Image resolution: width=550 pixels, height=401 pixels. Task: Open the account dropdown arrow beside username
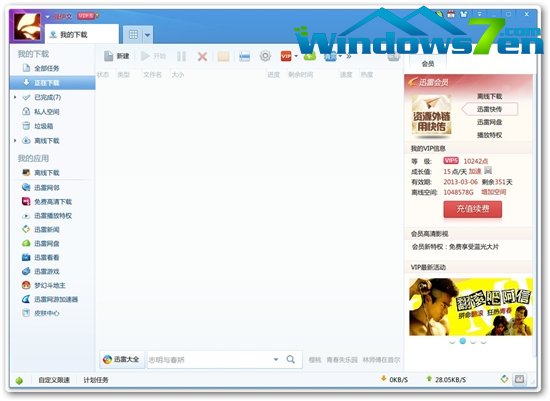(47, 16)
